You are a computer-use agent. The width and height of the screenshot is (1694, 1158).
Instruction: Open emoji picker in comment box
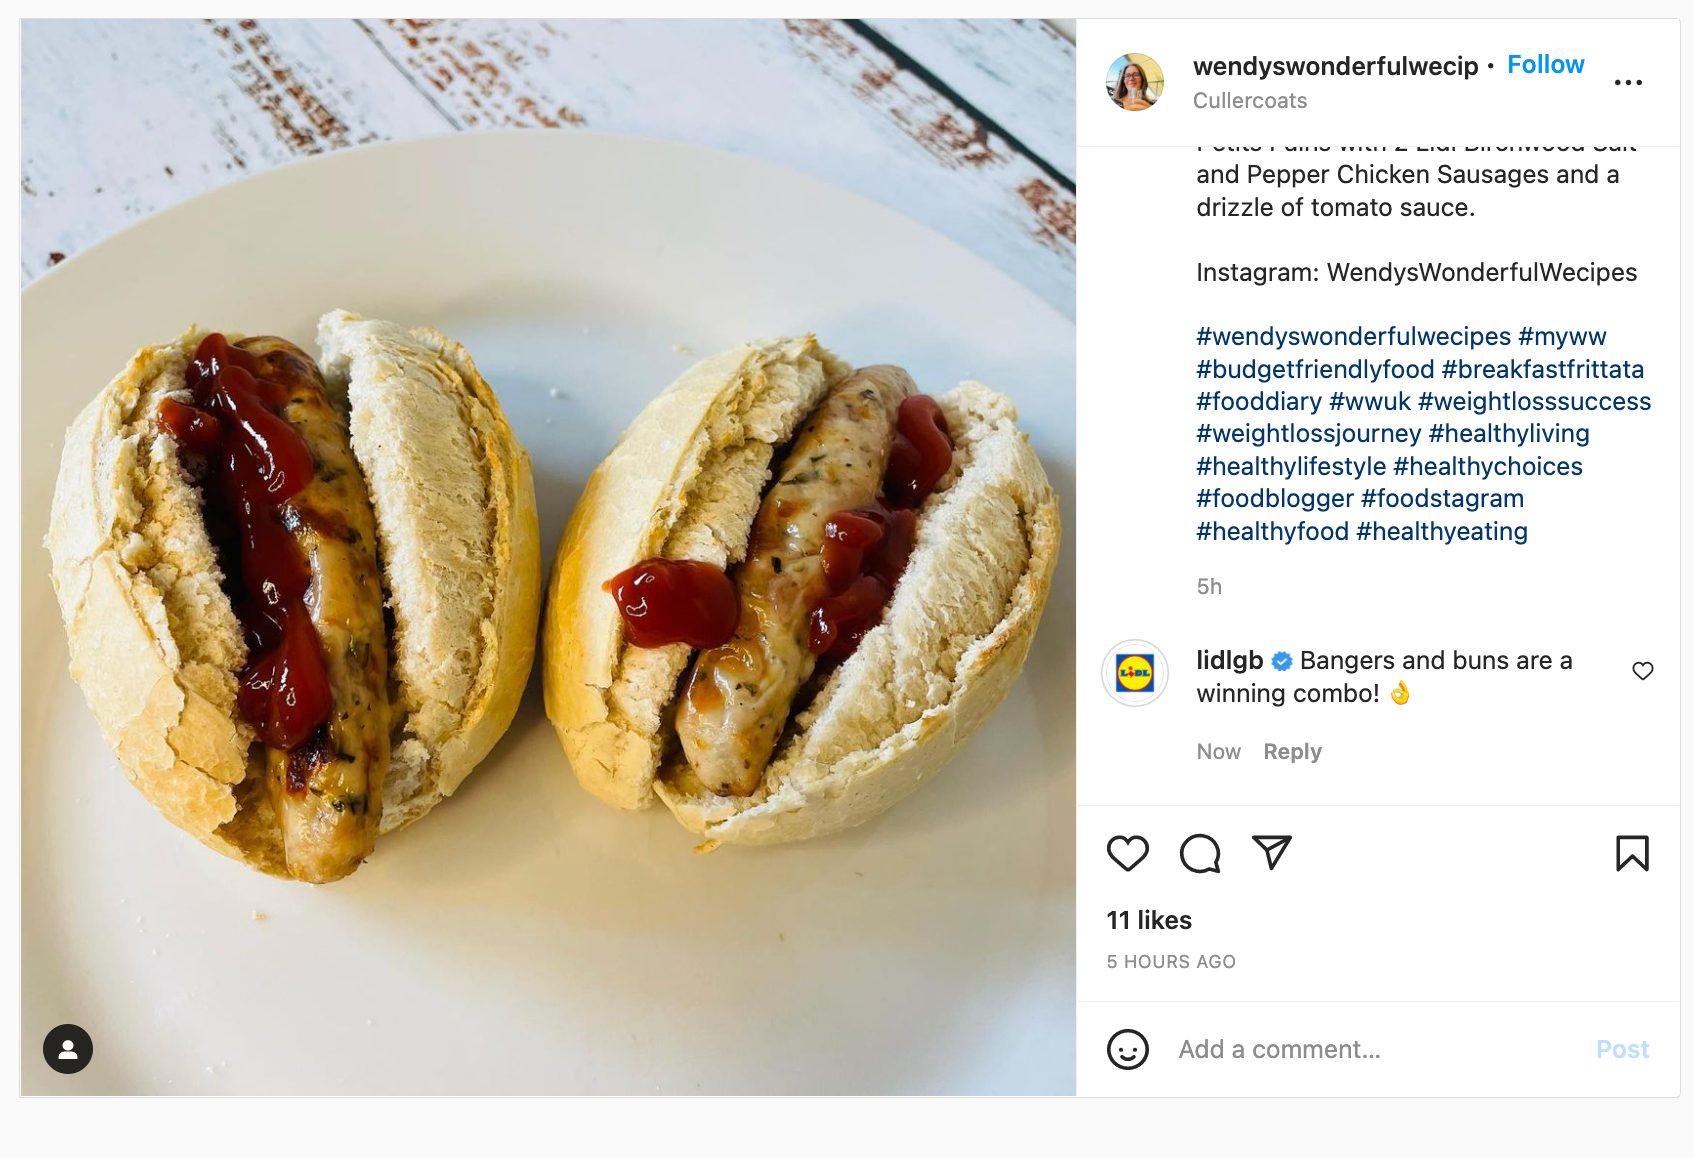coord(1127,1049)
